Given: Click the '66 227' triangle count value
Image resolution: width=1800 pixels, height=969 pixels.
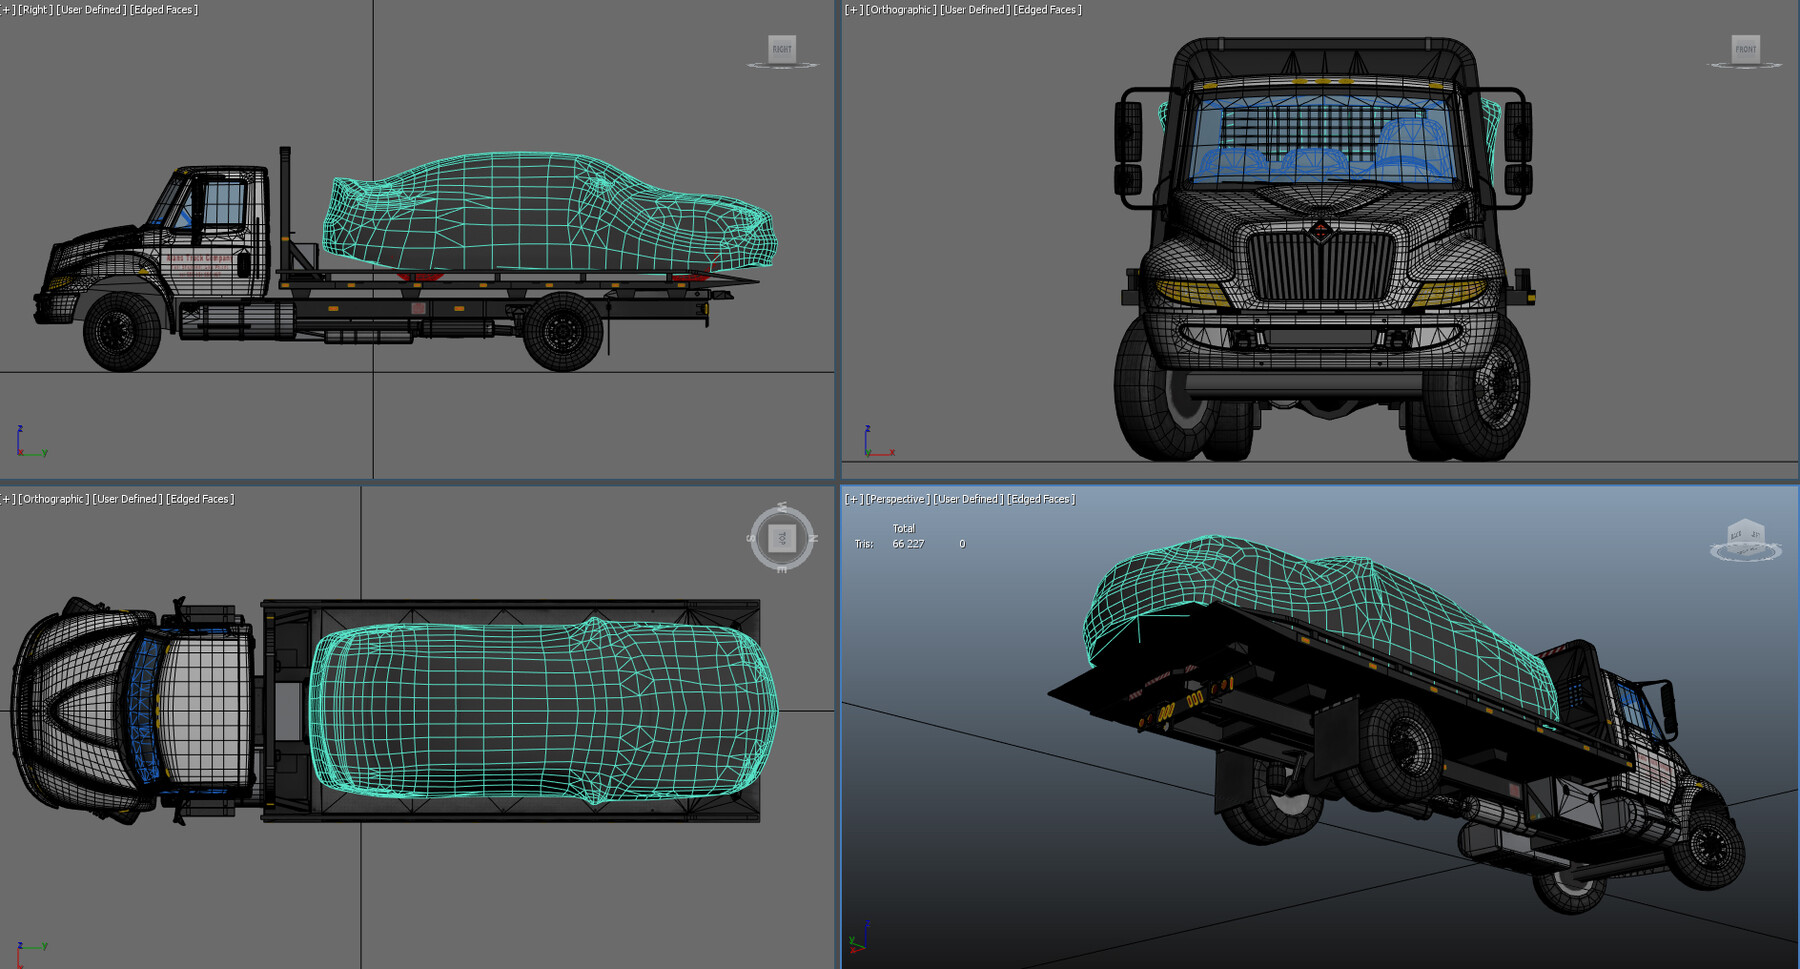Looking at the screenshot, I should (908, 544).
